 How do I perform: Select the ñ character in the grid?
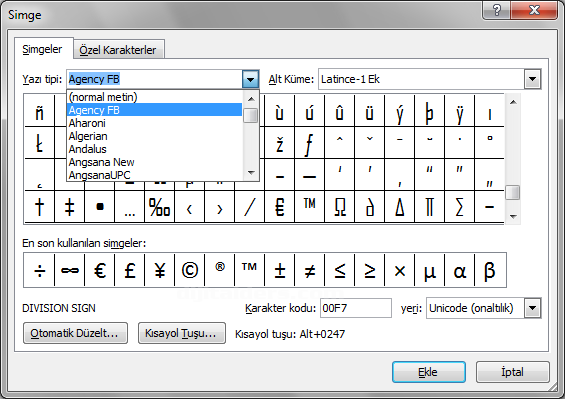click(39, 111)
